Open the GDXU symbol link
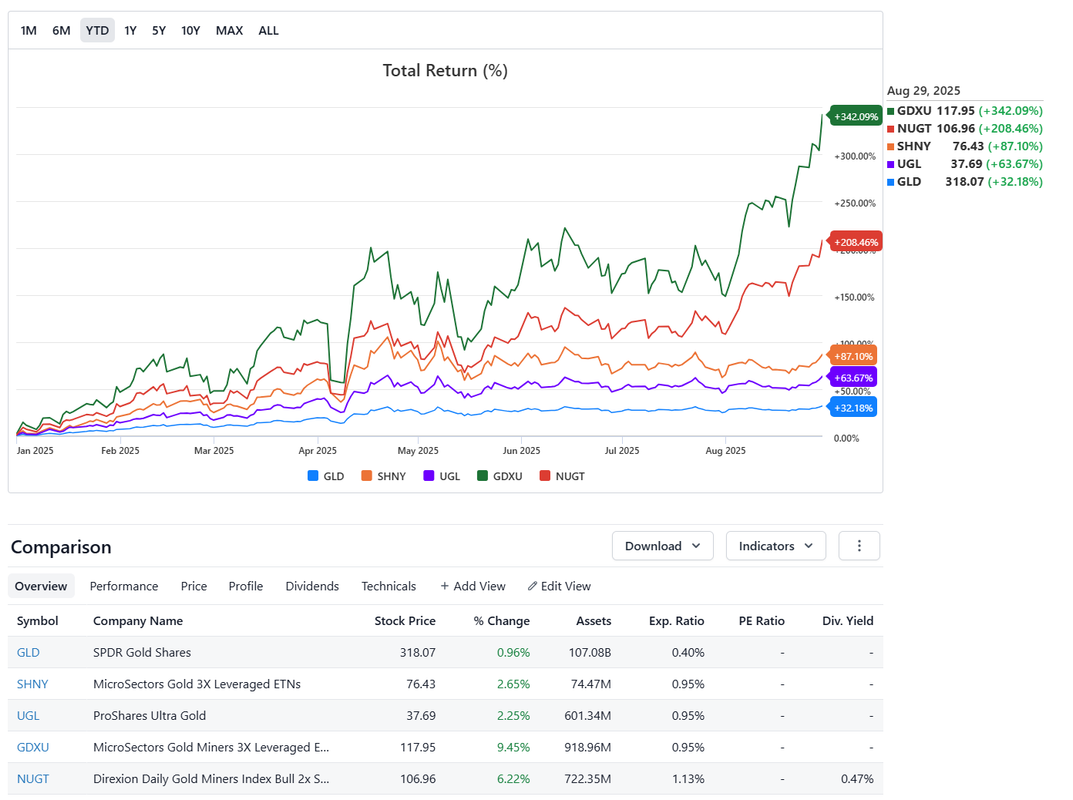This screenshot has height=800, width=1073. click(x=33, y=747)
